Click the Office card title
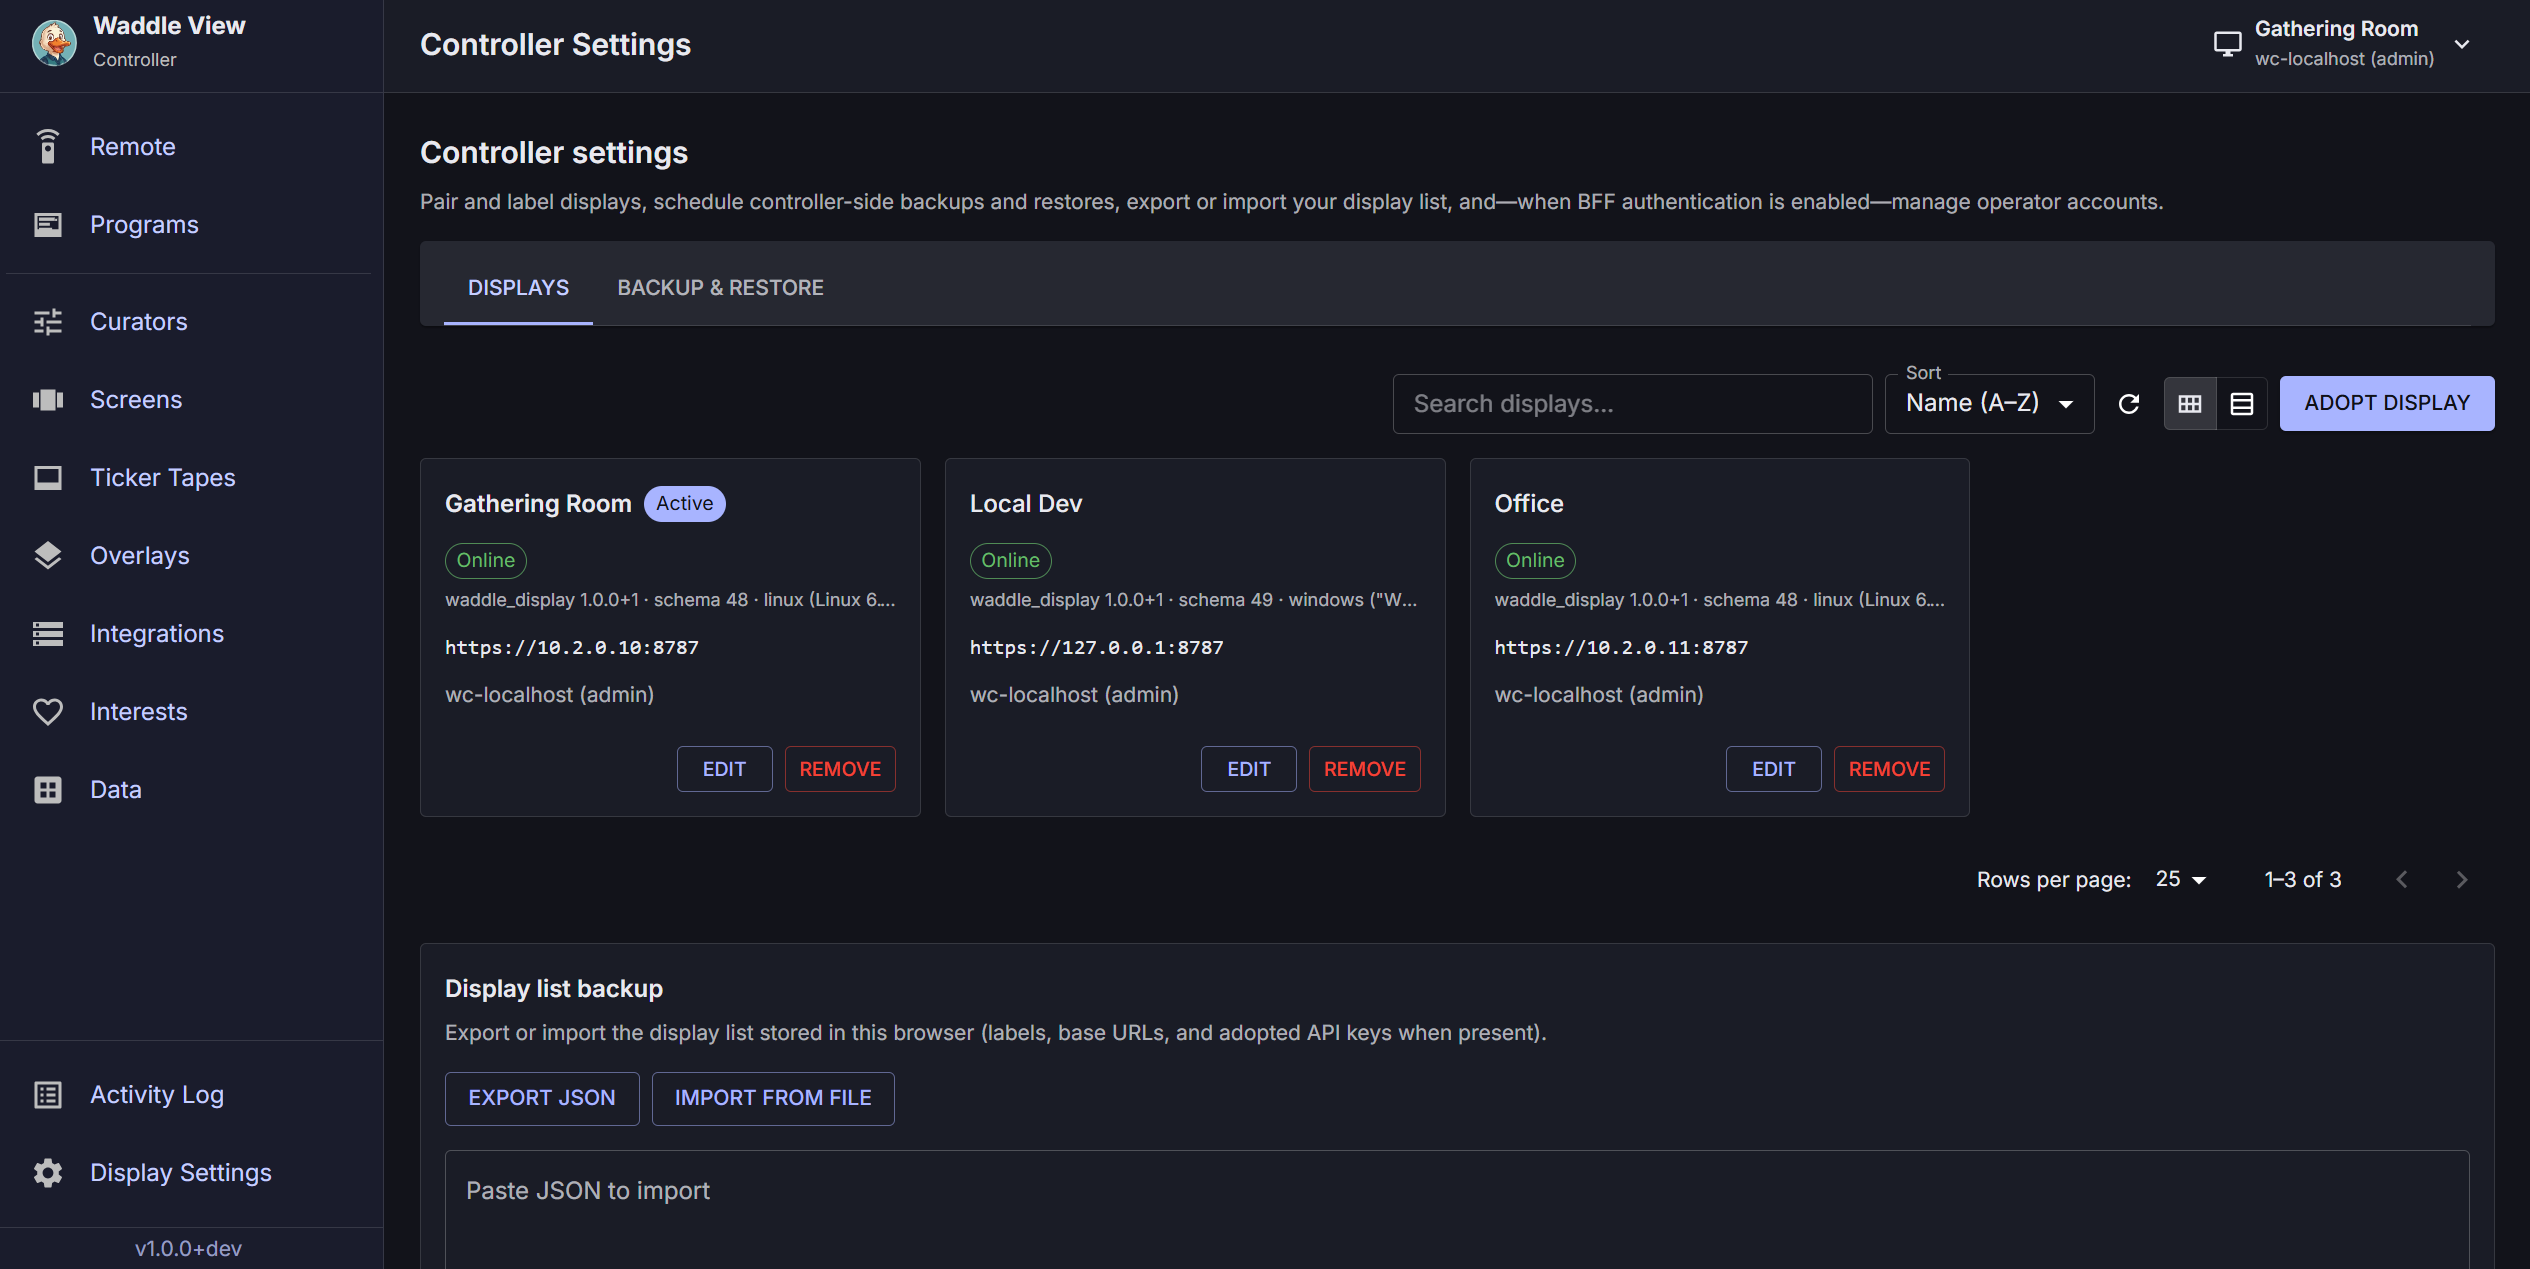This screenshot has width=2530, height=1269. [1529, 503]
